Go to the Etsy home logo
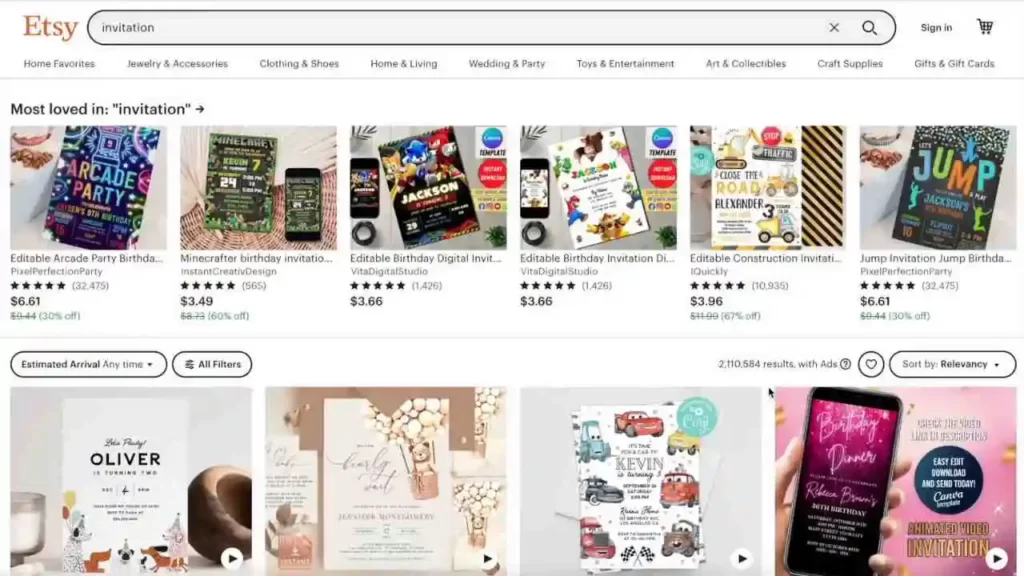Viewport: 1024px width, 576px height. (50, 27)
